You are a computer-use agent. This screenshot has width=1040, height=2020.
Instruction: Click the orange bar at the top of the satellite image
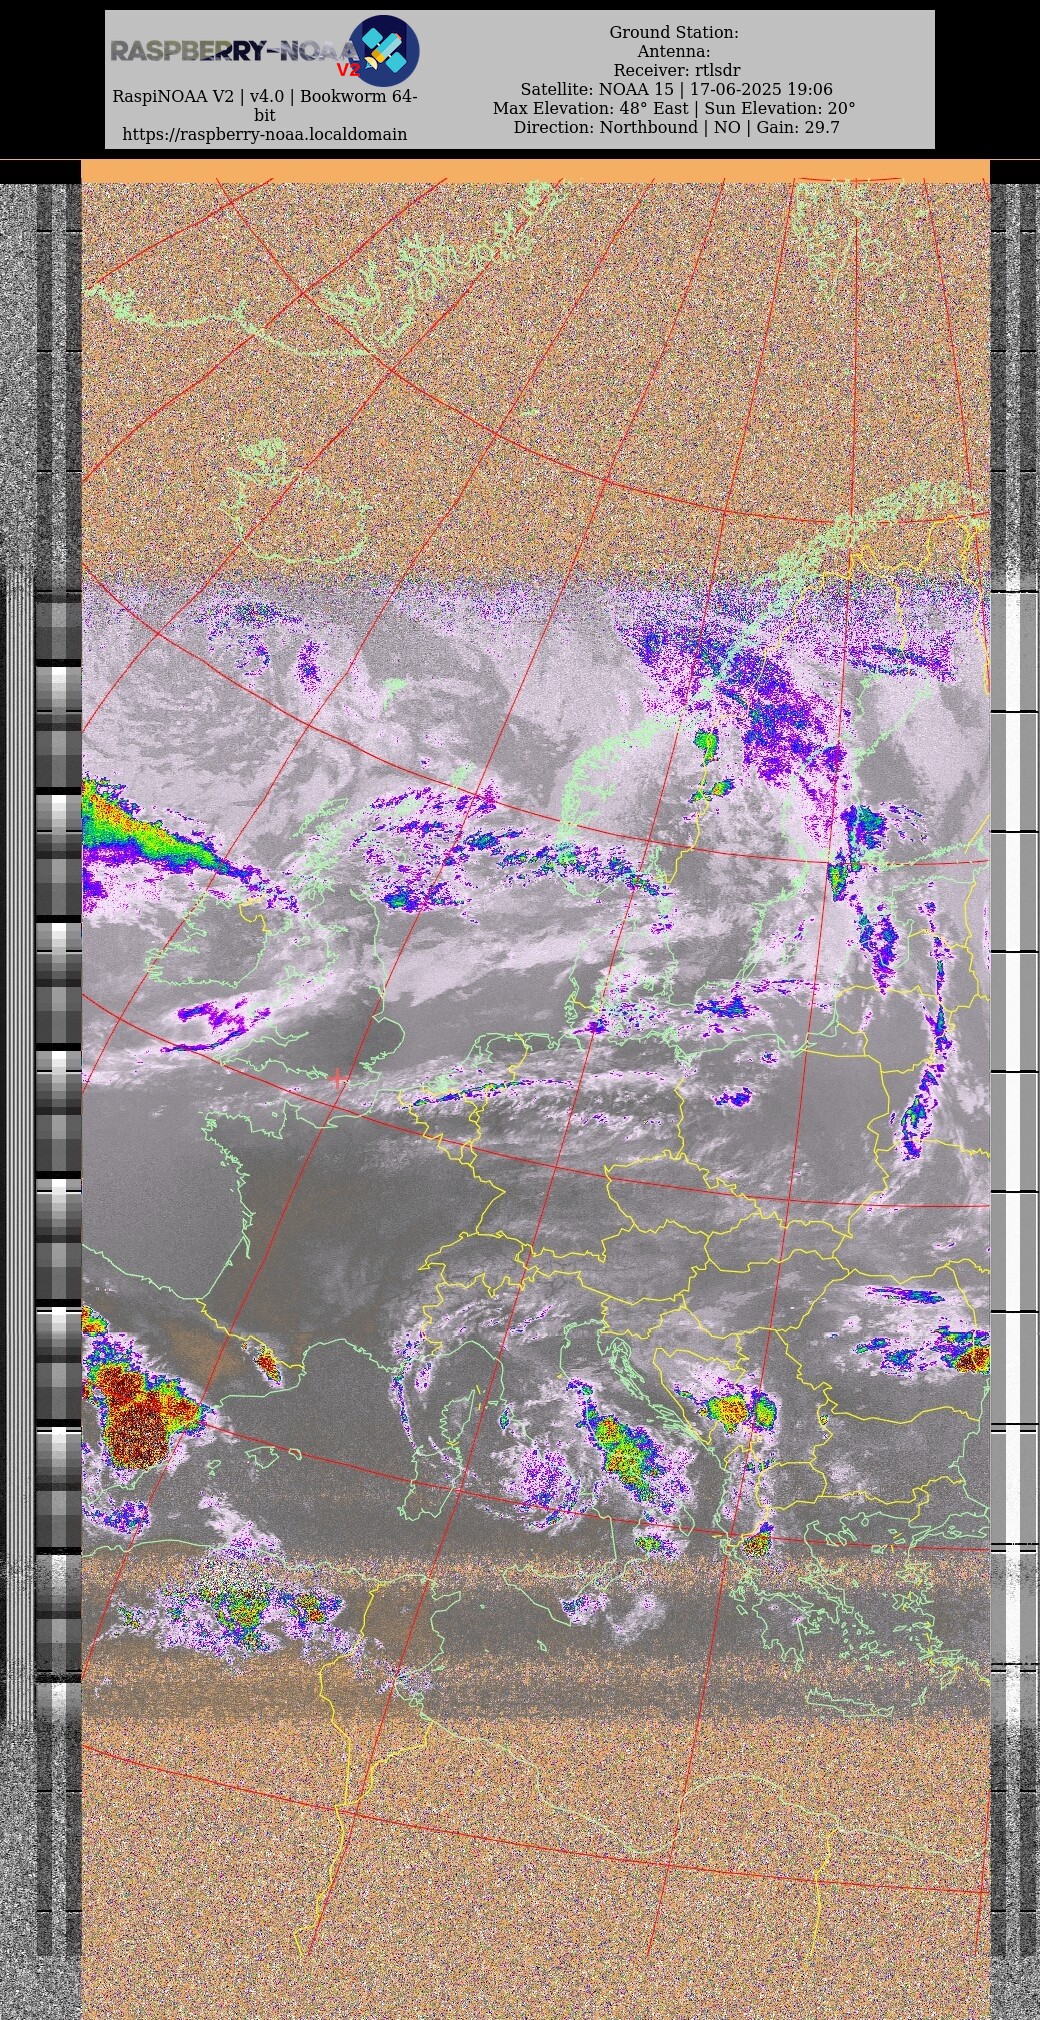[x=535, y=171]
